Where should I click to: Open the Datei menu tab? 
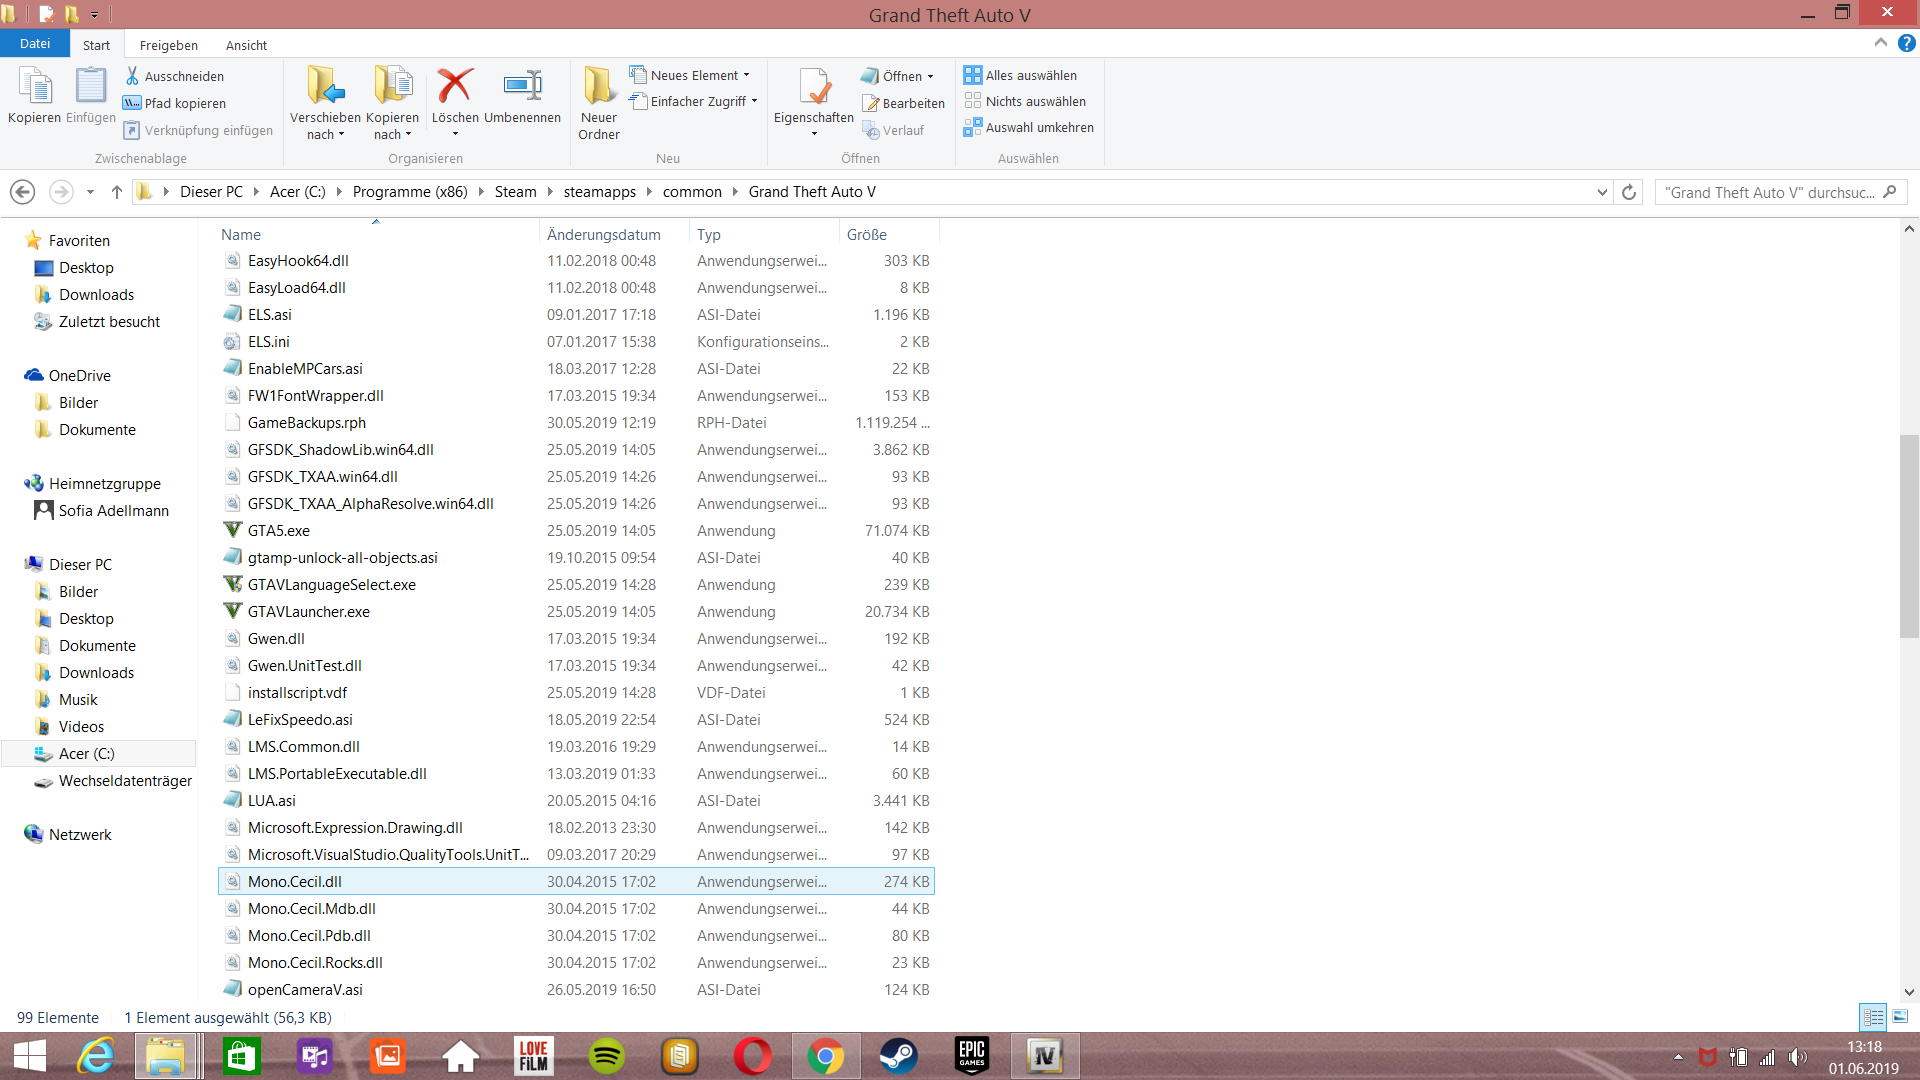tap(35, 44)
